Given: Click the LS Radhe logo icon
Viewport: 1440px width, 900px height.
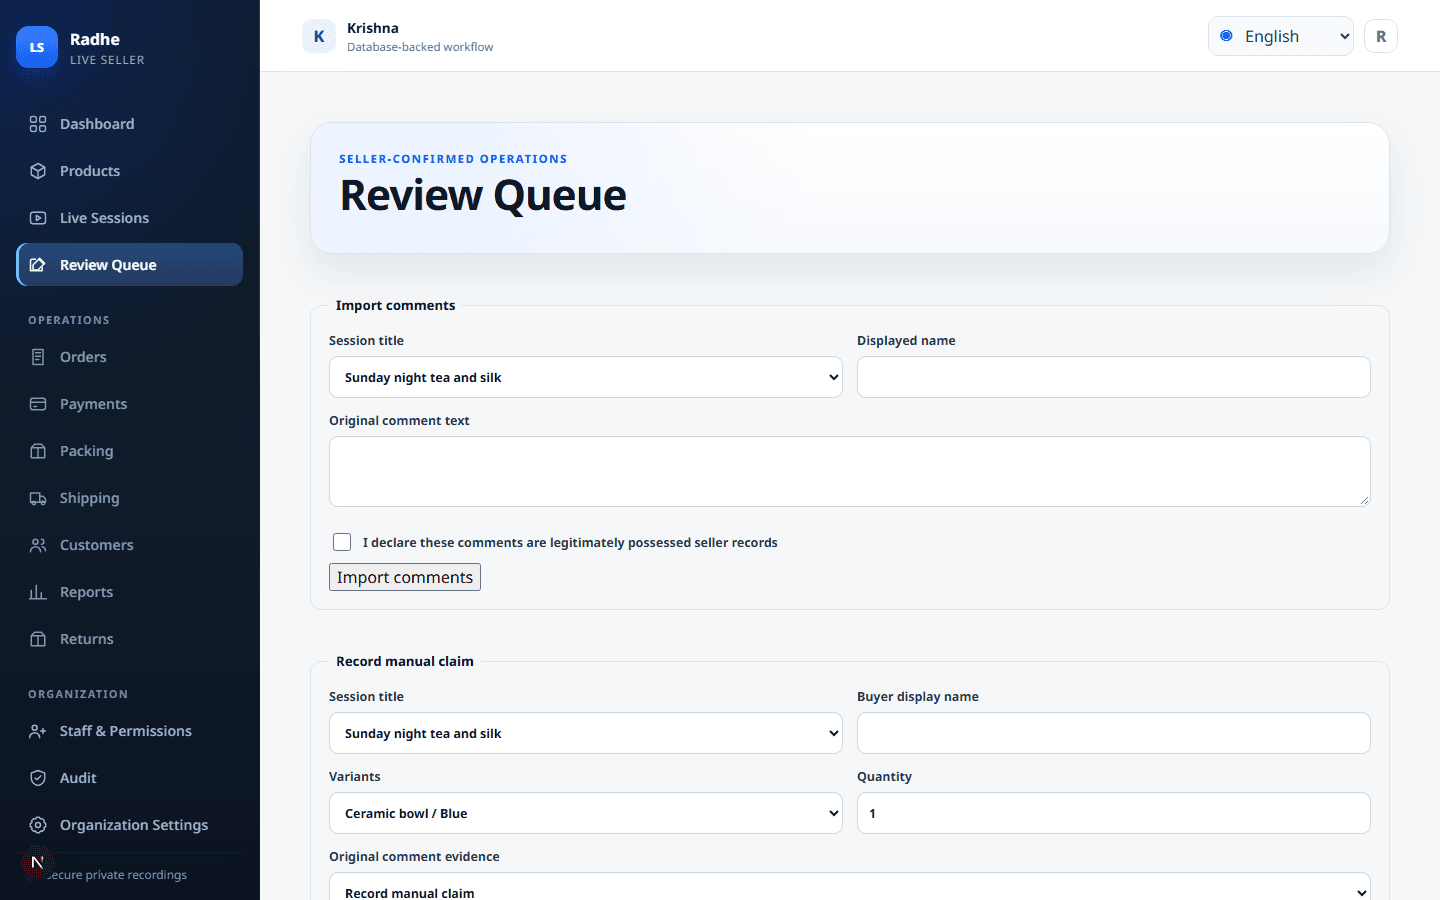Looking at the screenshot, I should pos(37,47).
